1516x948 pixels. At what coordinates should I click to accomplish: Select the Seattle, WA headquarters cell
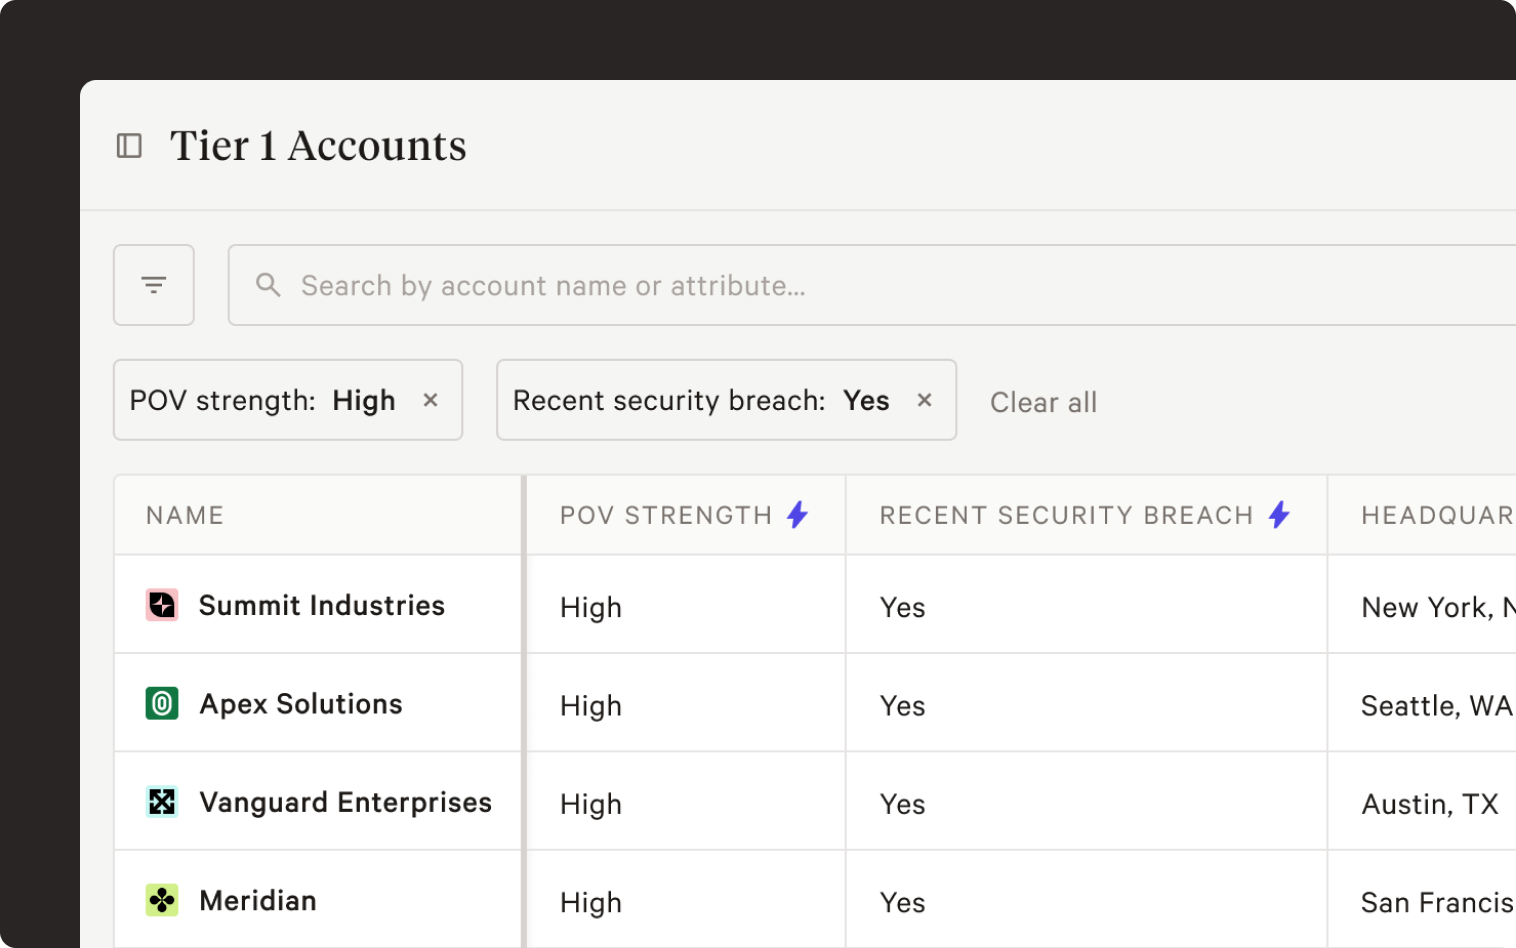(1436, 706)
